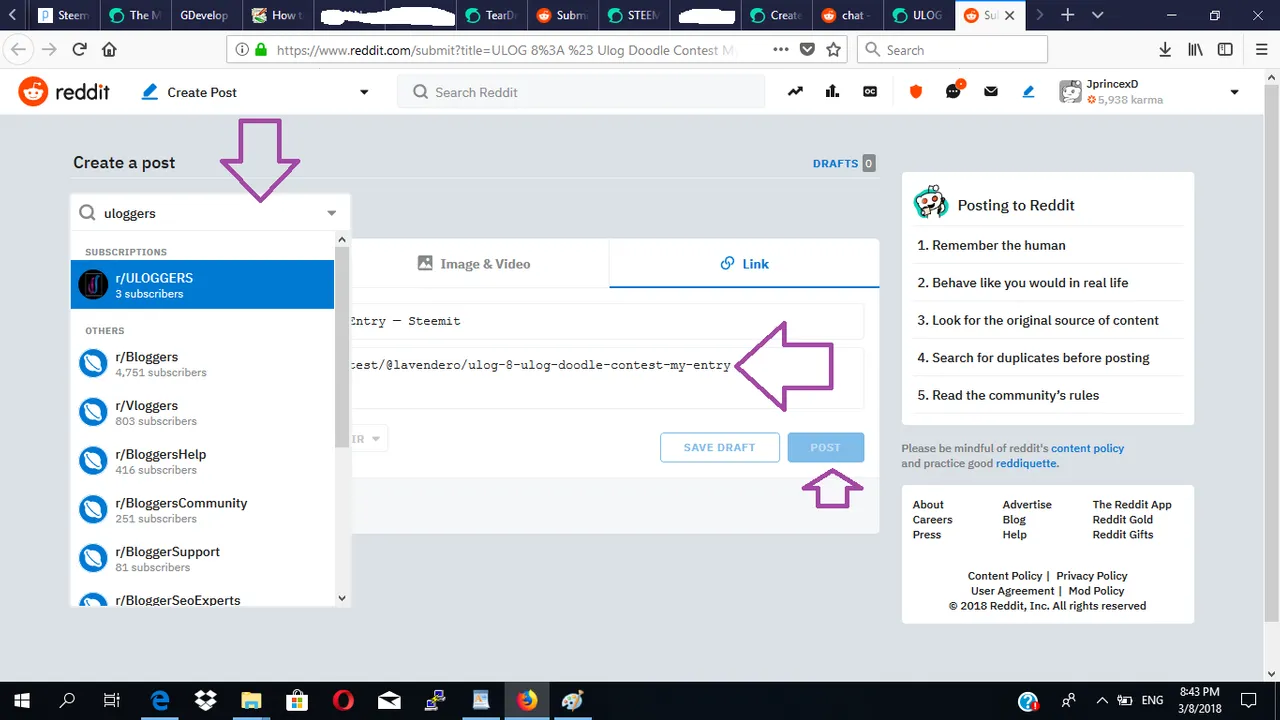This screenshot has width=1280, height=720.
Task: Select r/BloggersCommunity from the list
Action: 202,510
